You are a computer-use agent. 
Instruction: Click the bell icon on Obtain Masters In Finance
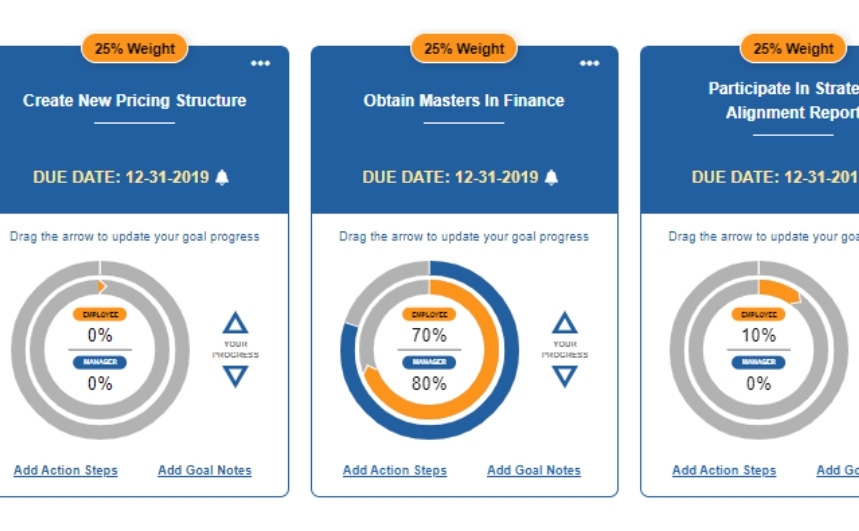click(551, 177)
